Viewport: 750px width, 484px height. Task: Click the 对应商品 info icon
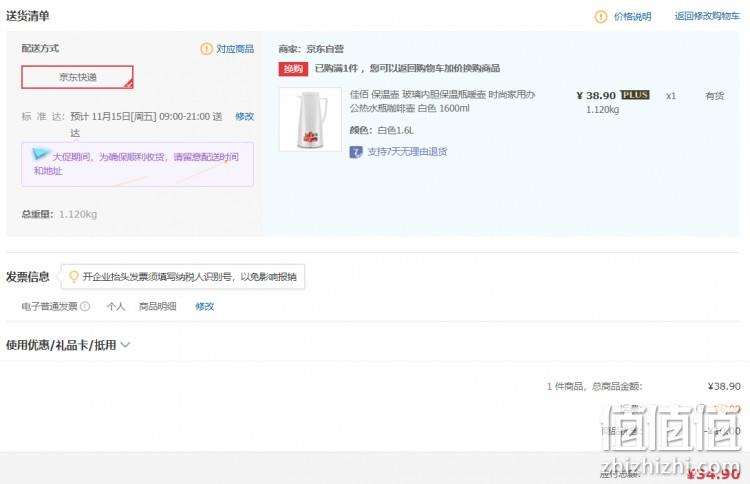tap(206, 49)
